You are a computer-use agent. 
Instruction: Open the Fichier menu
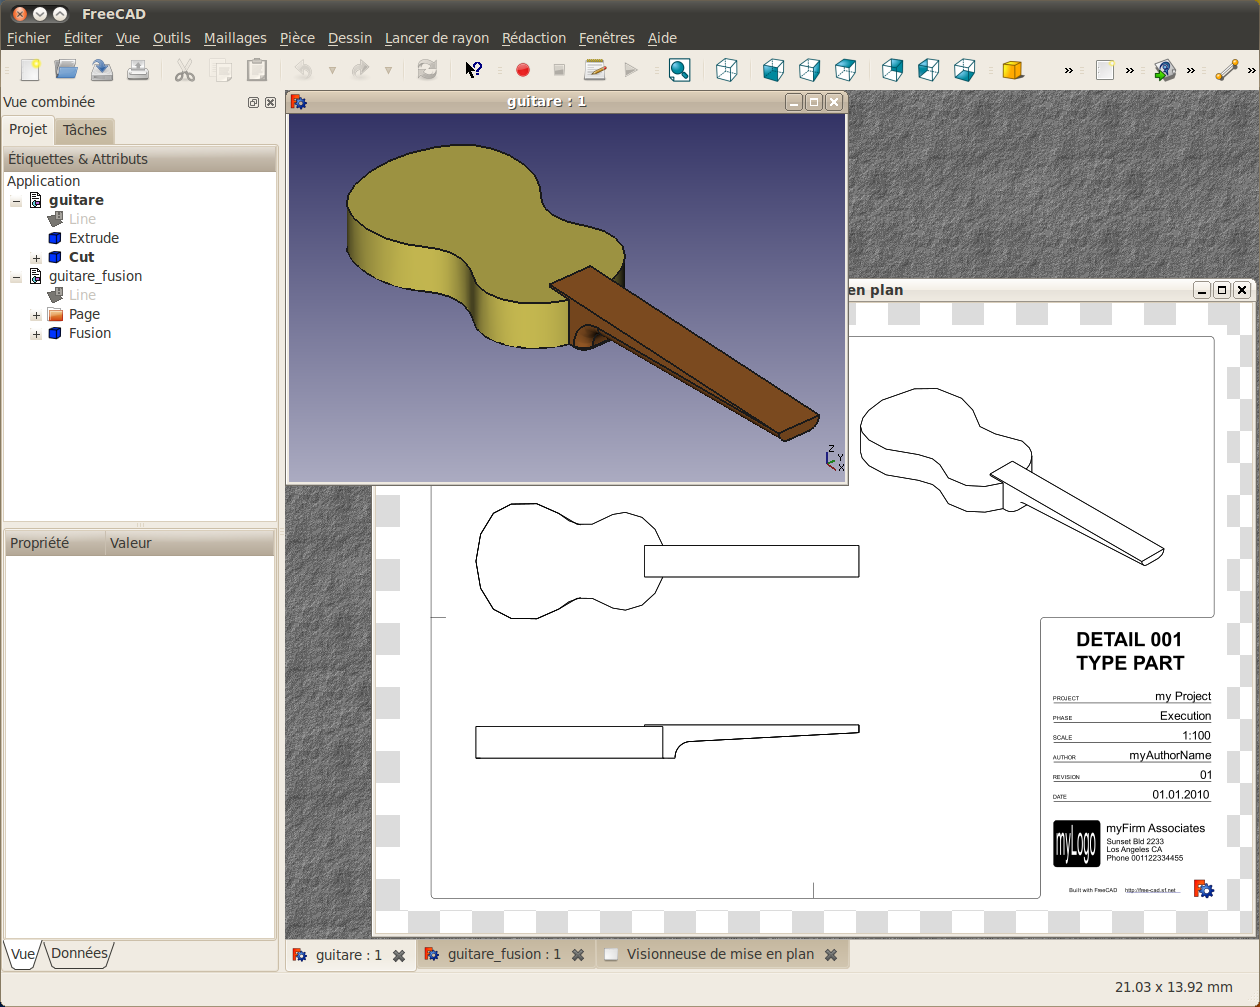29,38
